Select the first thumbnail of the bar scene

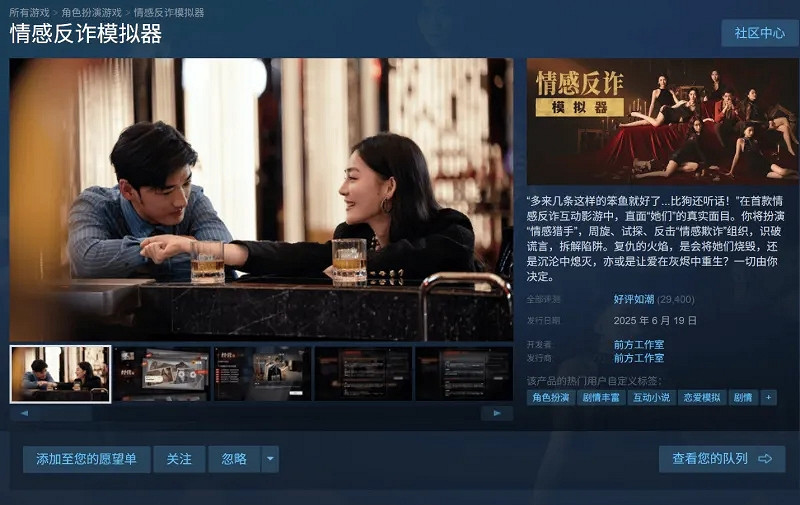click(60, 374)
